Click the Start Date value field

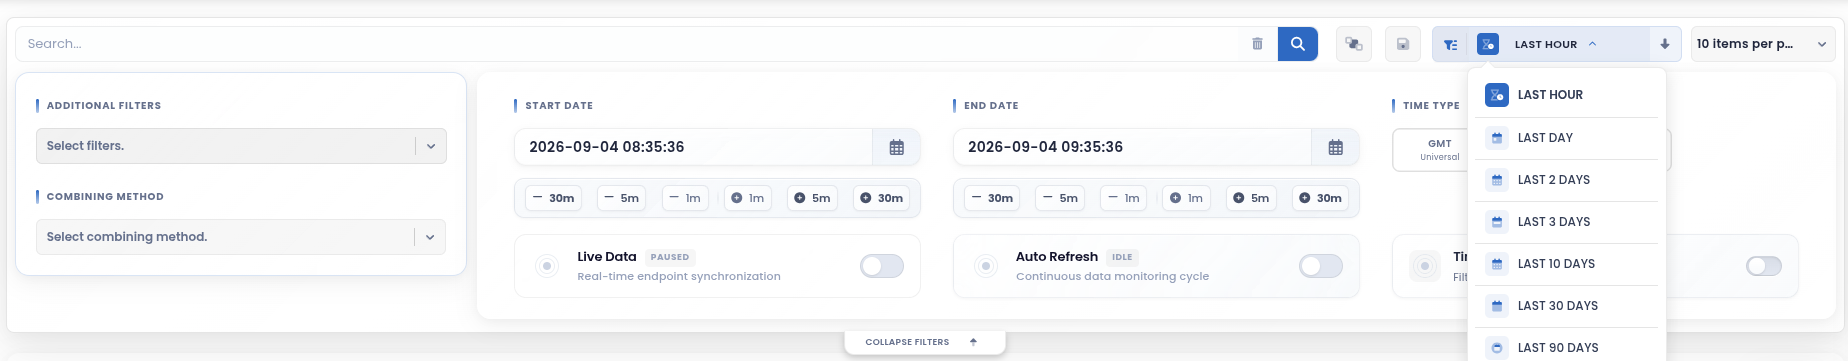pyautogui.click(x=694, y=147)
